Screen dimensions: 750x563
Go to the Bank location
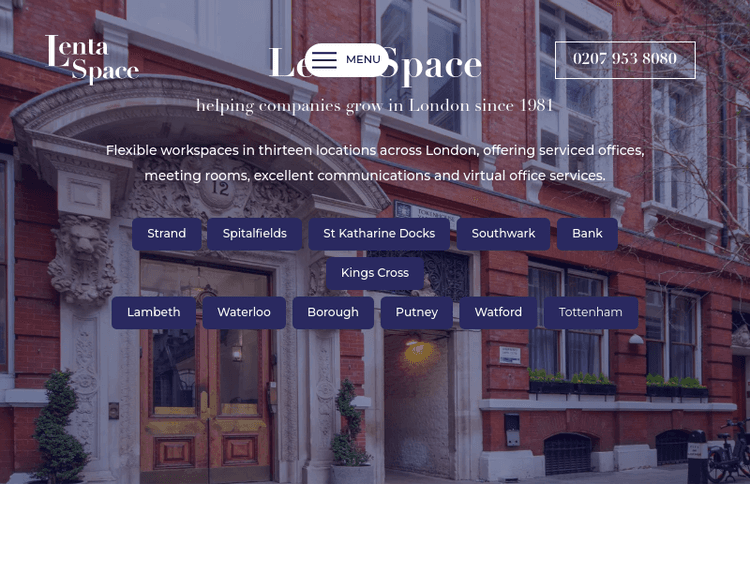[587, 234]
